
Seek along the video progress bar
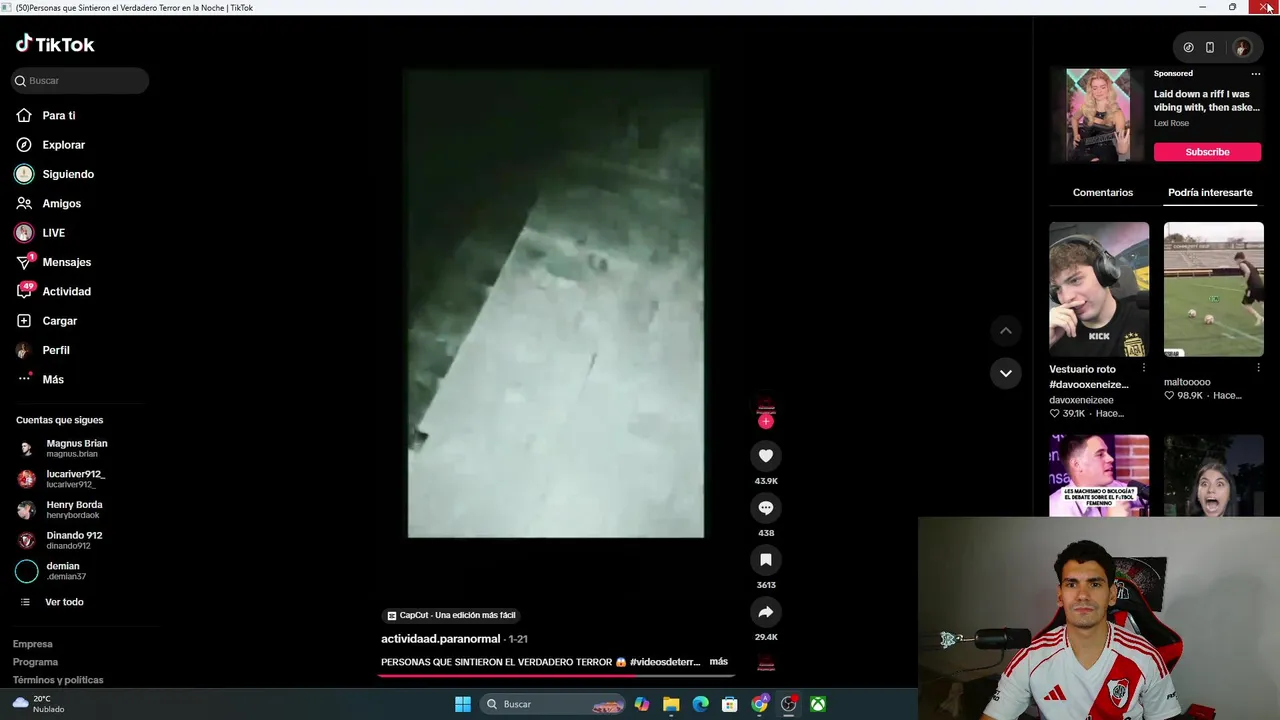point(556,675)
